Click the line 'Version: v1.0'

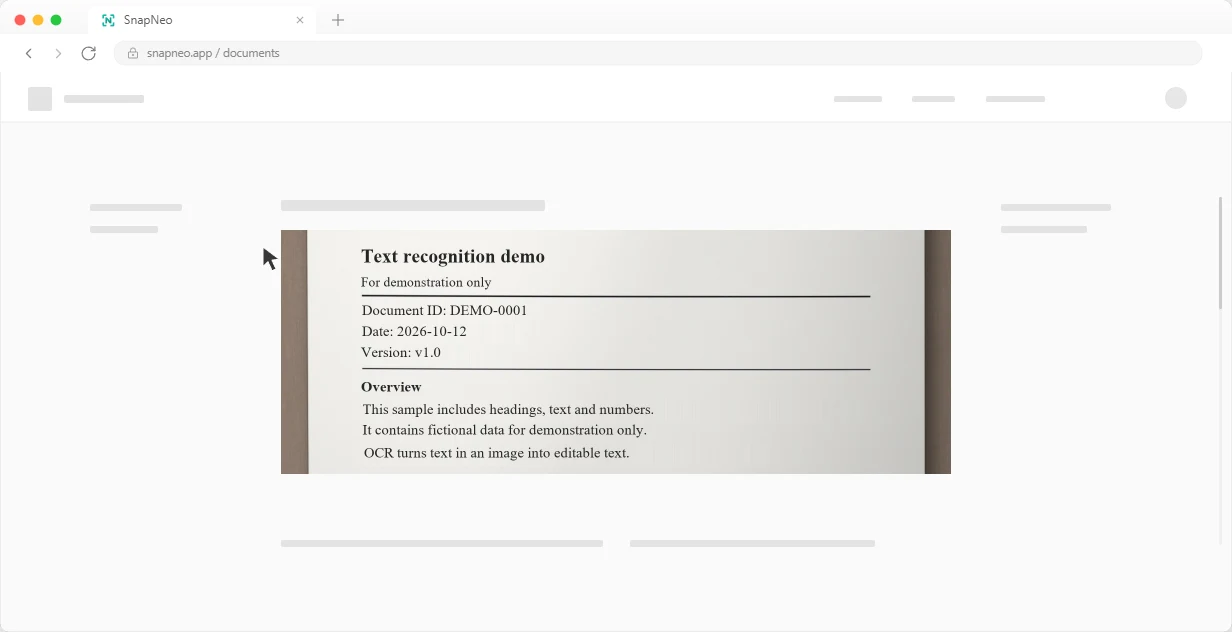(401, 352)
